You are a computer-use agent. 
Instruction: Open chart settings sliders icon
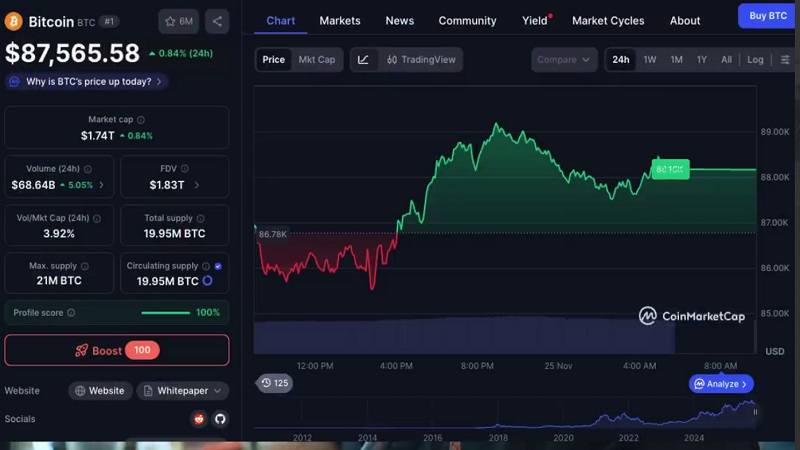click(x=785, y=60)
